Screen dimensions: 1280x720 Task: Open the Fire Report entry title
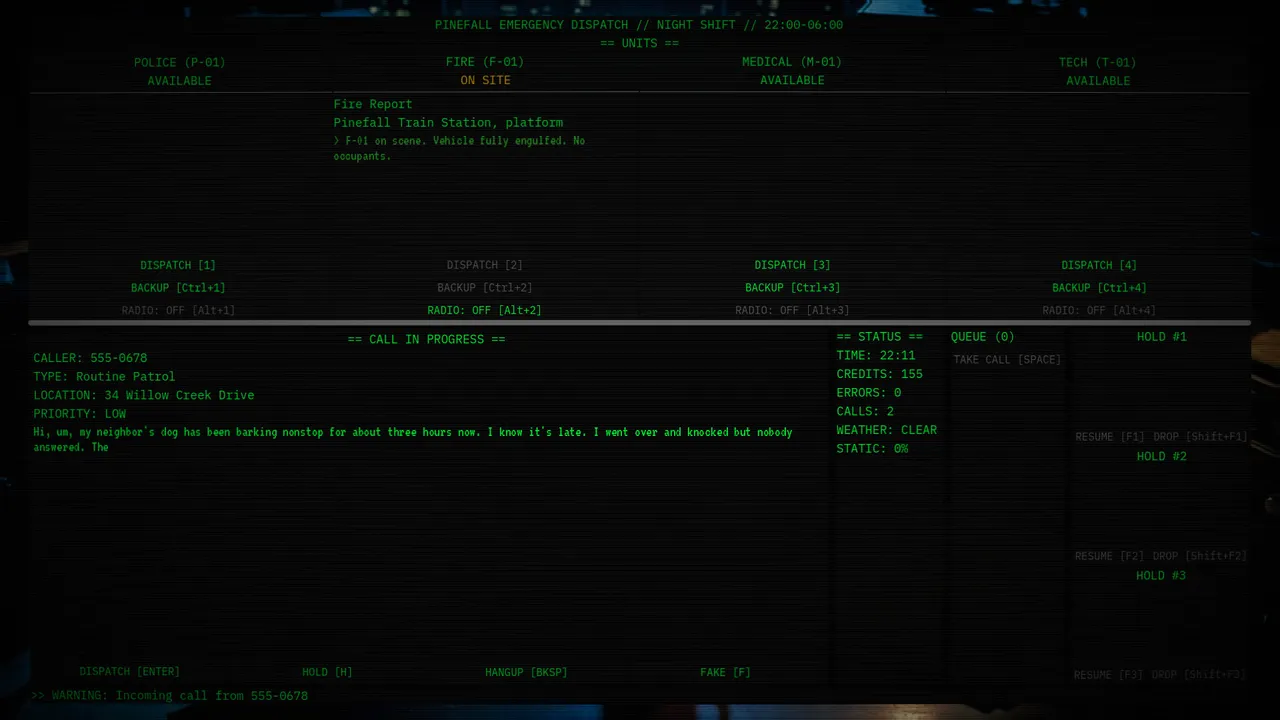click(x=373, y=104)
